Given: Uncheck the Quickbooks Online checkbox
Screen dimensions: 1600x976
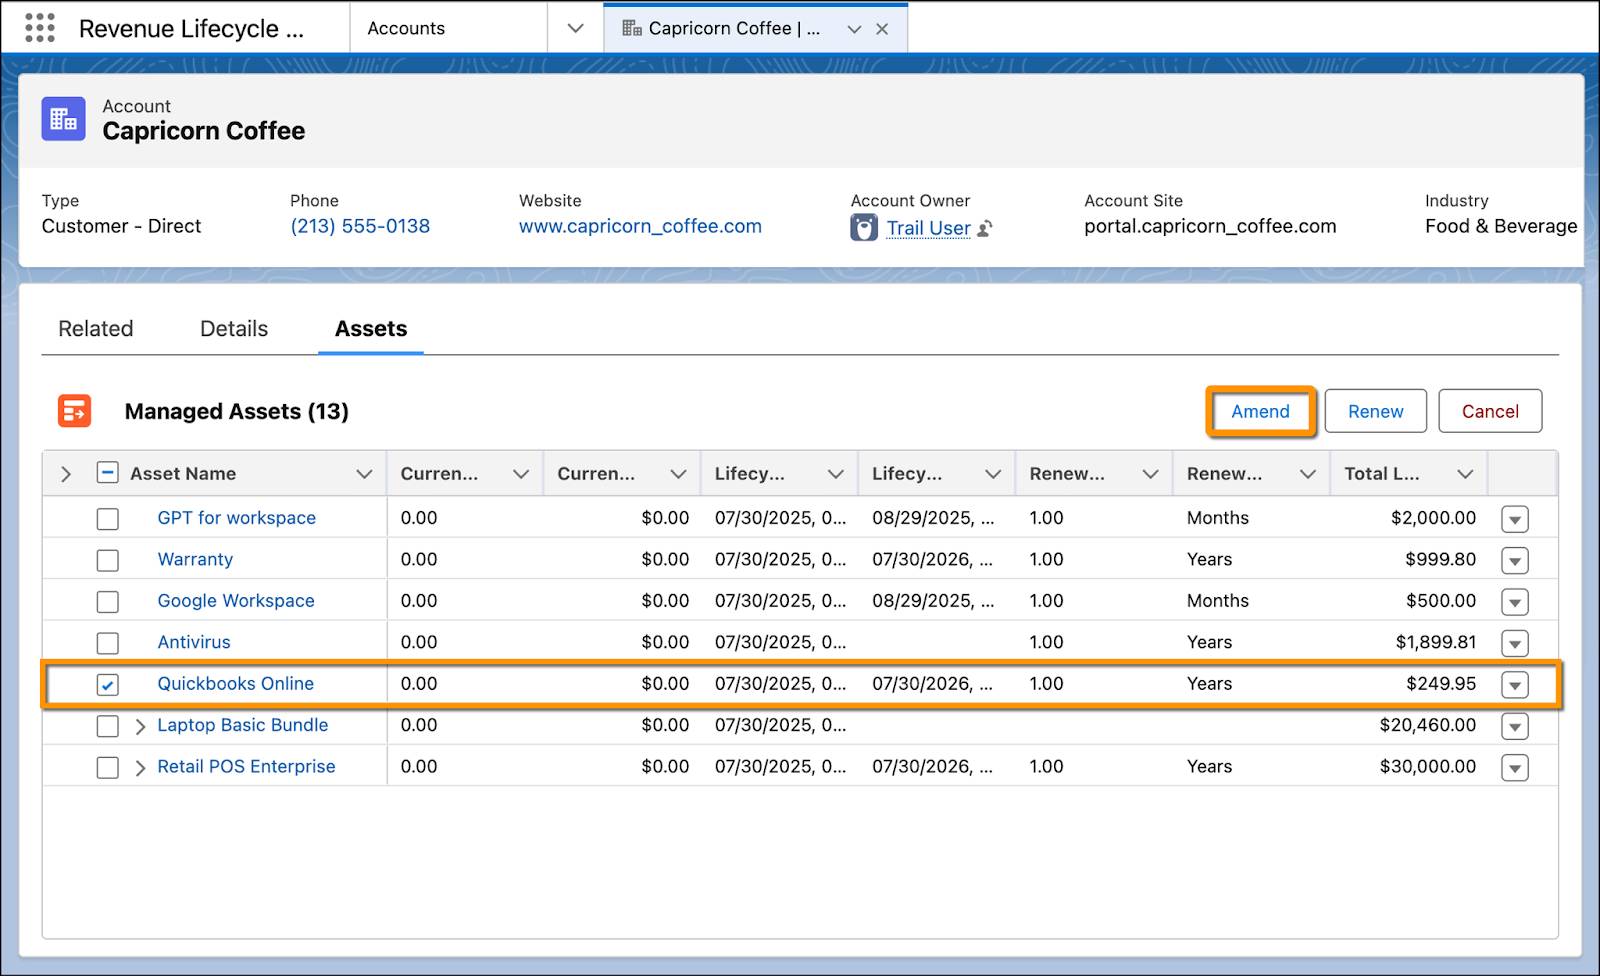Looking at the screenshot, I should coord(107,685).
